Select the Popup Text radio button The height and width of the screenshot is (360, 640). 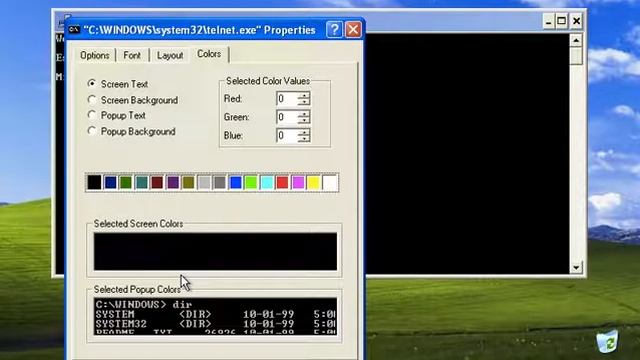92,115
